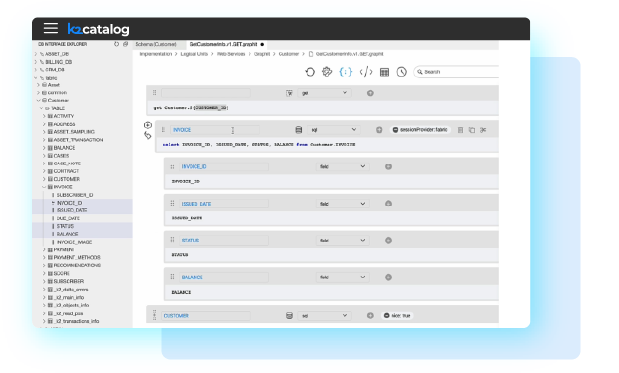Image resolution: width=619 pixels, height=373 pixels.
Task: Open the field dropdown for ISSUED_DATE
Action: coord(343,204)
